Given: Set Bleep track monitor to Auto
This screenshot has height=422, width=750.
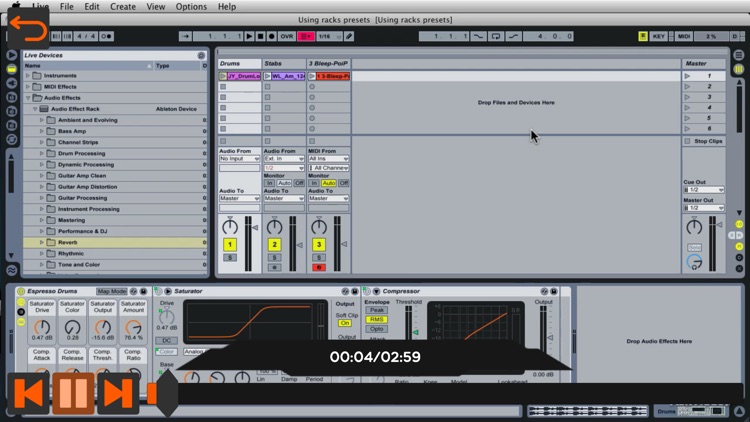Looking at the screenshot, I should (329, 183).
